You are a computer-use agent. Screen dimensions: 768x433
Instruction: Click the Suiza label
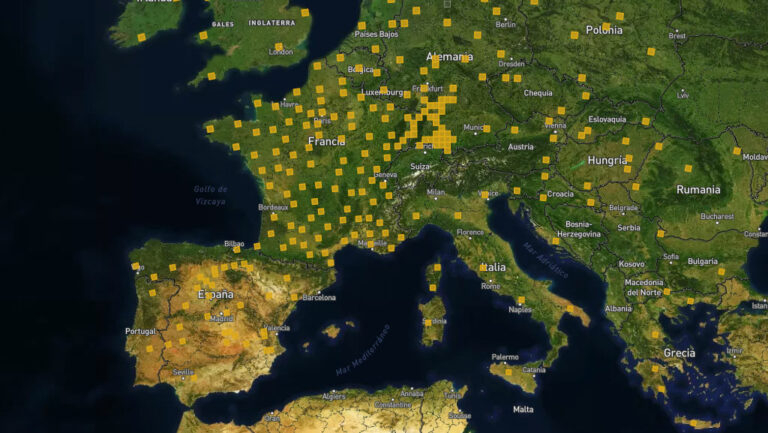tap(420, 167)
